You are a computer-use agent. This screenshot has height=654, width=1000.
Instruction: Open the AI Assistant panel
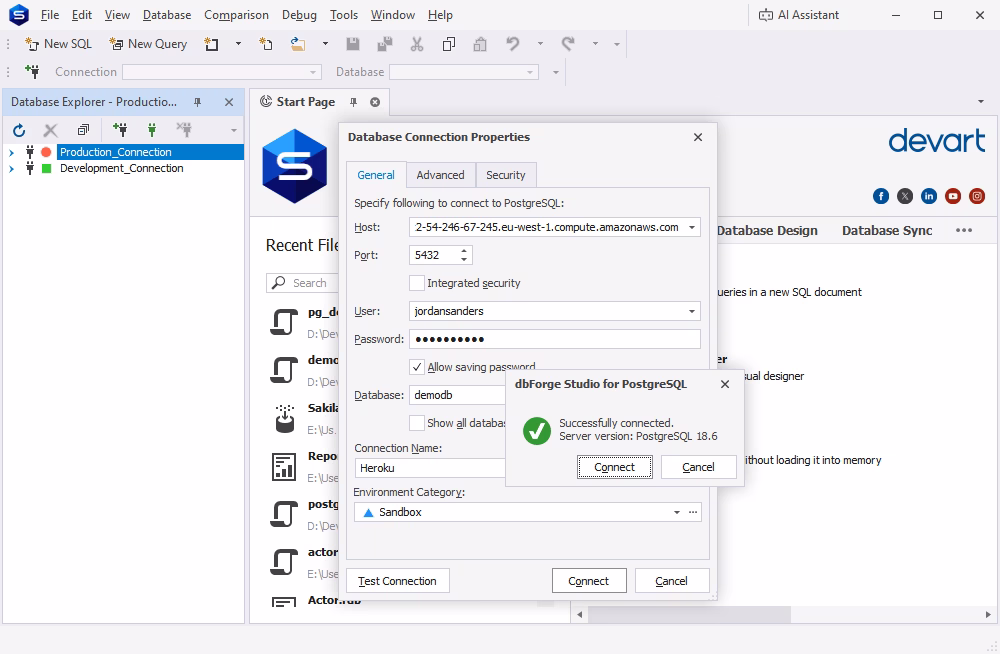(x=798, y=15)
